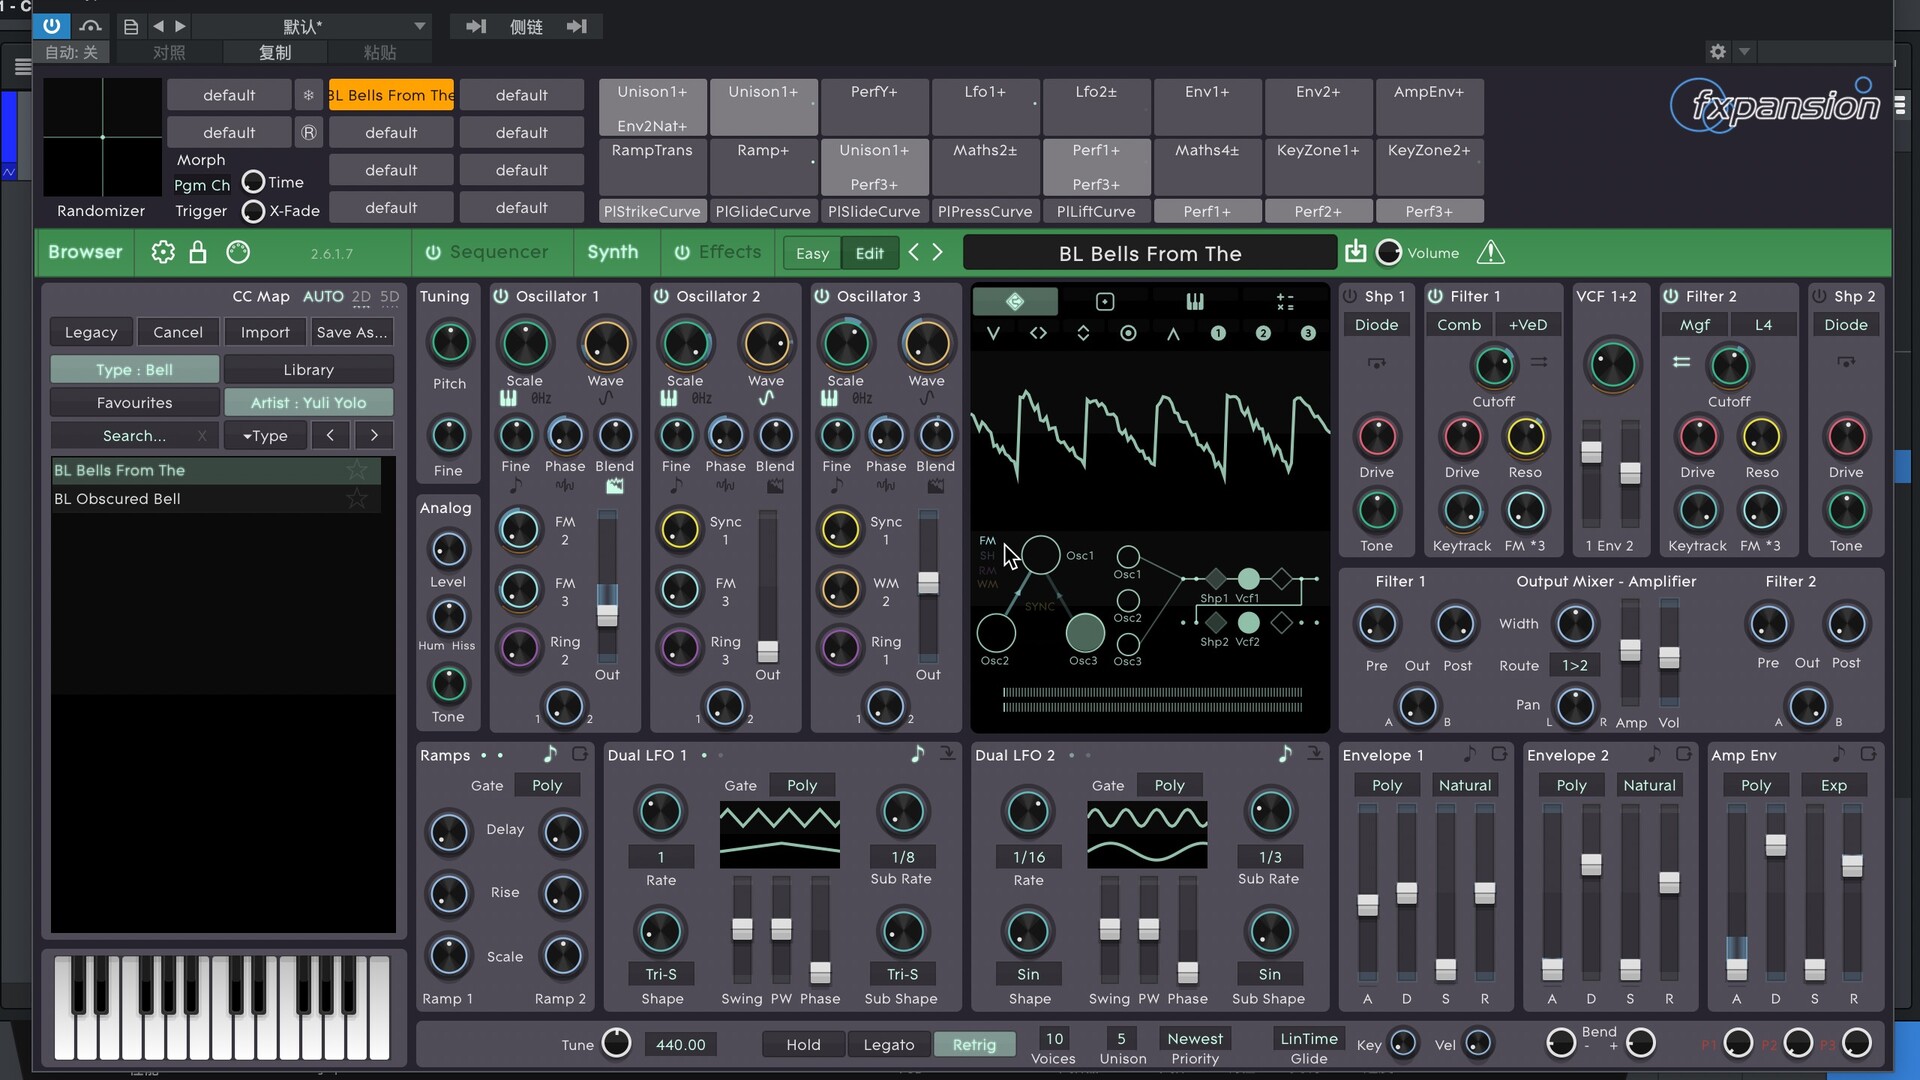Open Dual LFO 2 1/16 rate selector

(x=1029, y=857)
